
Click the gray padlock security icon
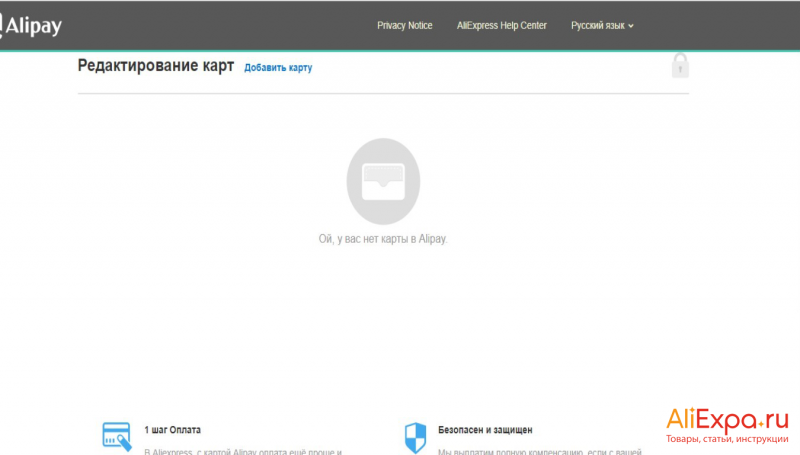(680, 65)
